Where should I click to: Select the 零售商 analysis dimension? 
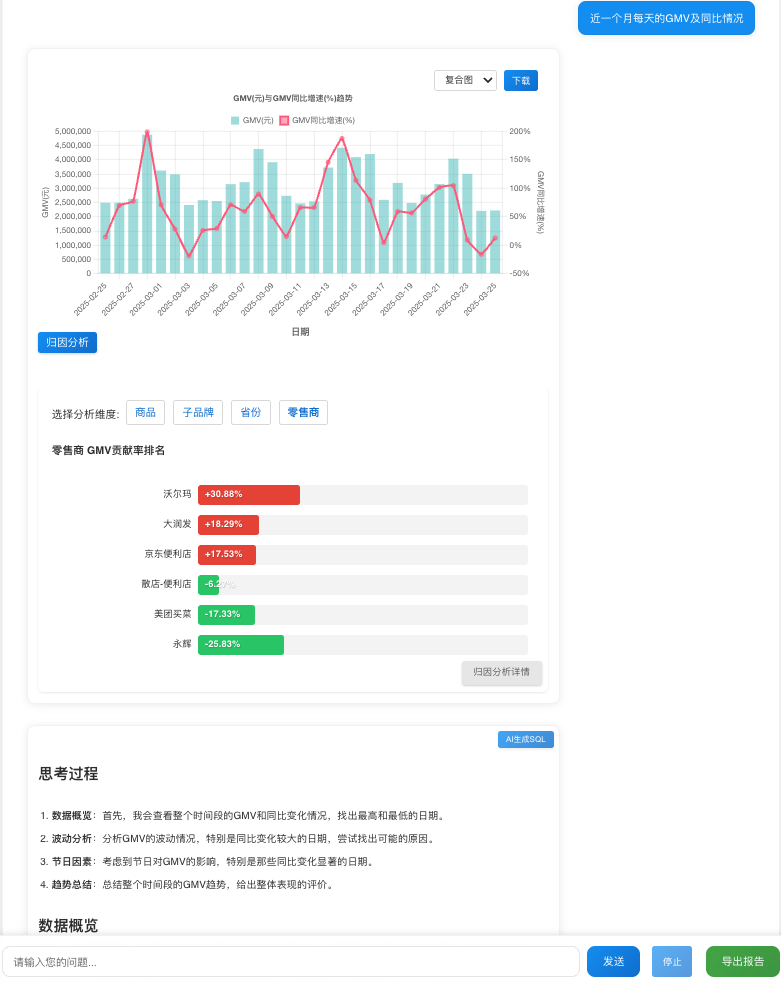pyautogui.click(x=304, y=412)
